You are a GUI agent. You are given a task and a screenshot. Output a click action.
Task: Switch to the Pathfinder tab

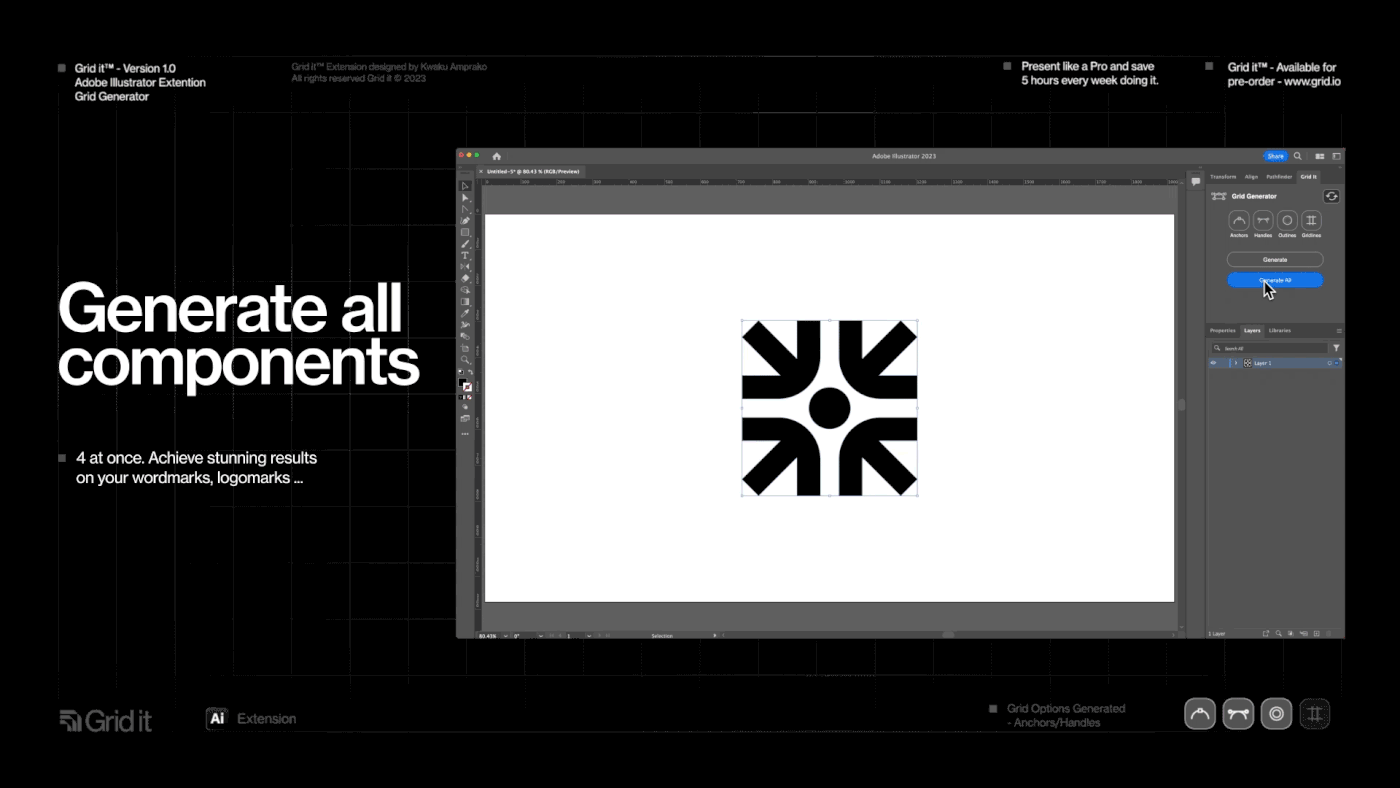click(1279, 176)
